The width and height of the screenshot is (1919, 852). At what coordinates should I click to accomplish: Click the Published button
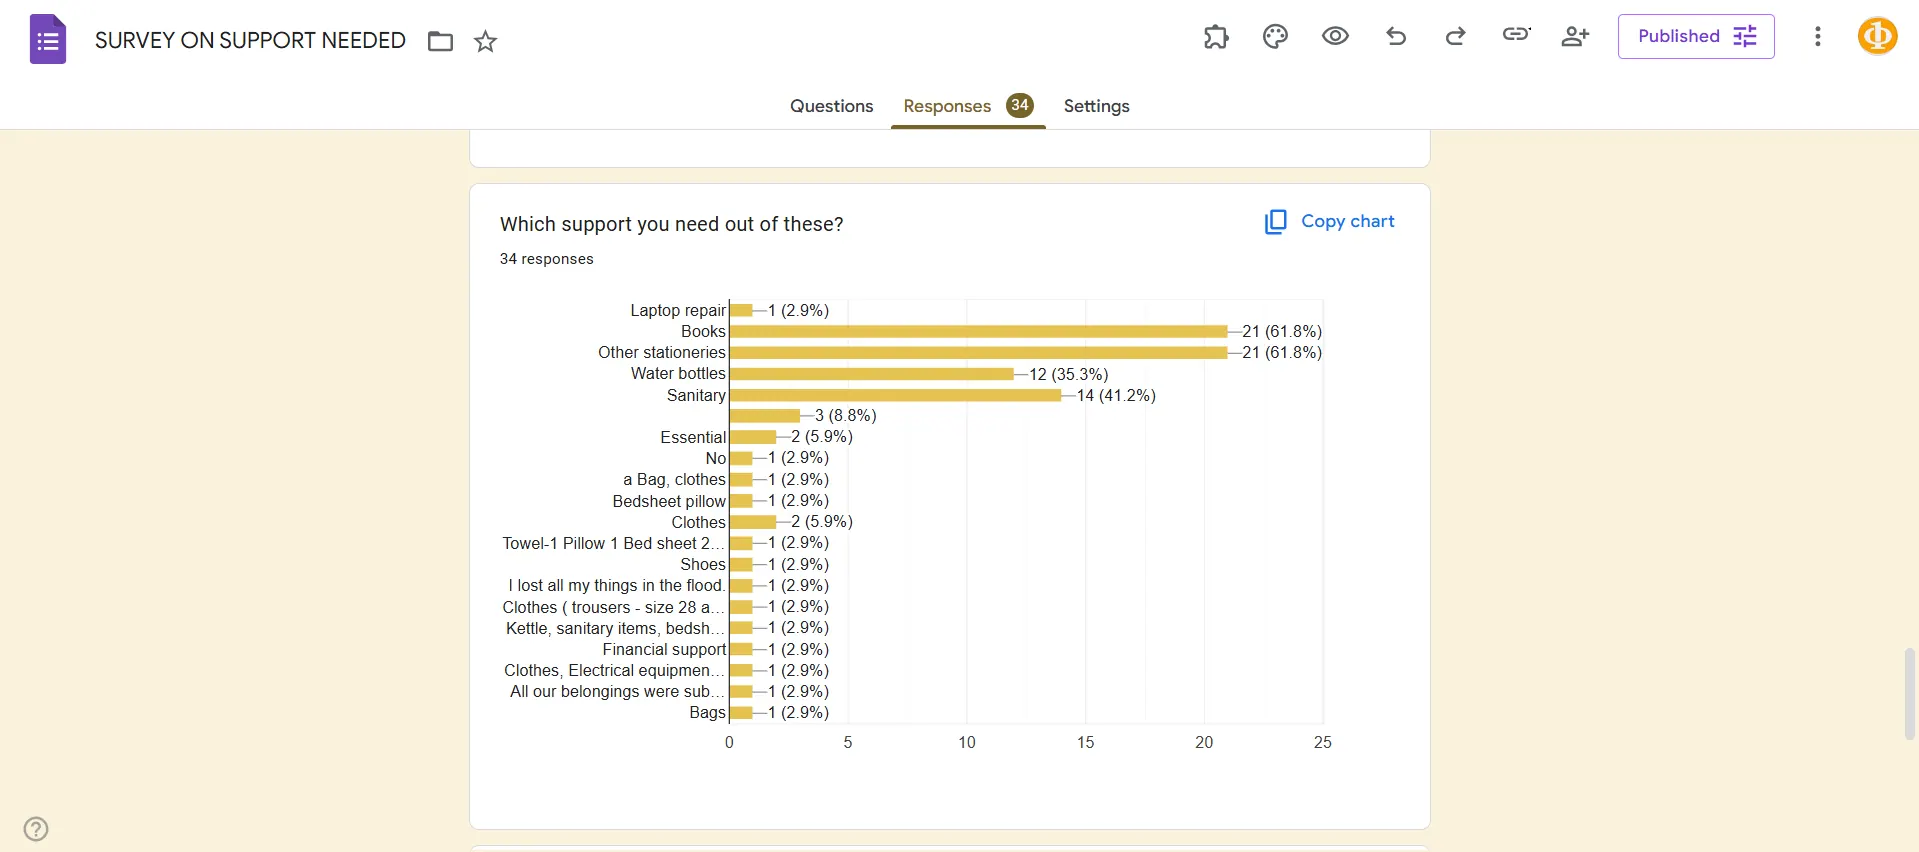tap(1696, 37)
